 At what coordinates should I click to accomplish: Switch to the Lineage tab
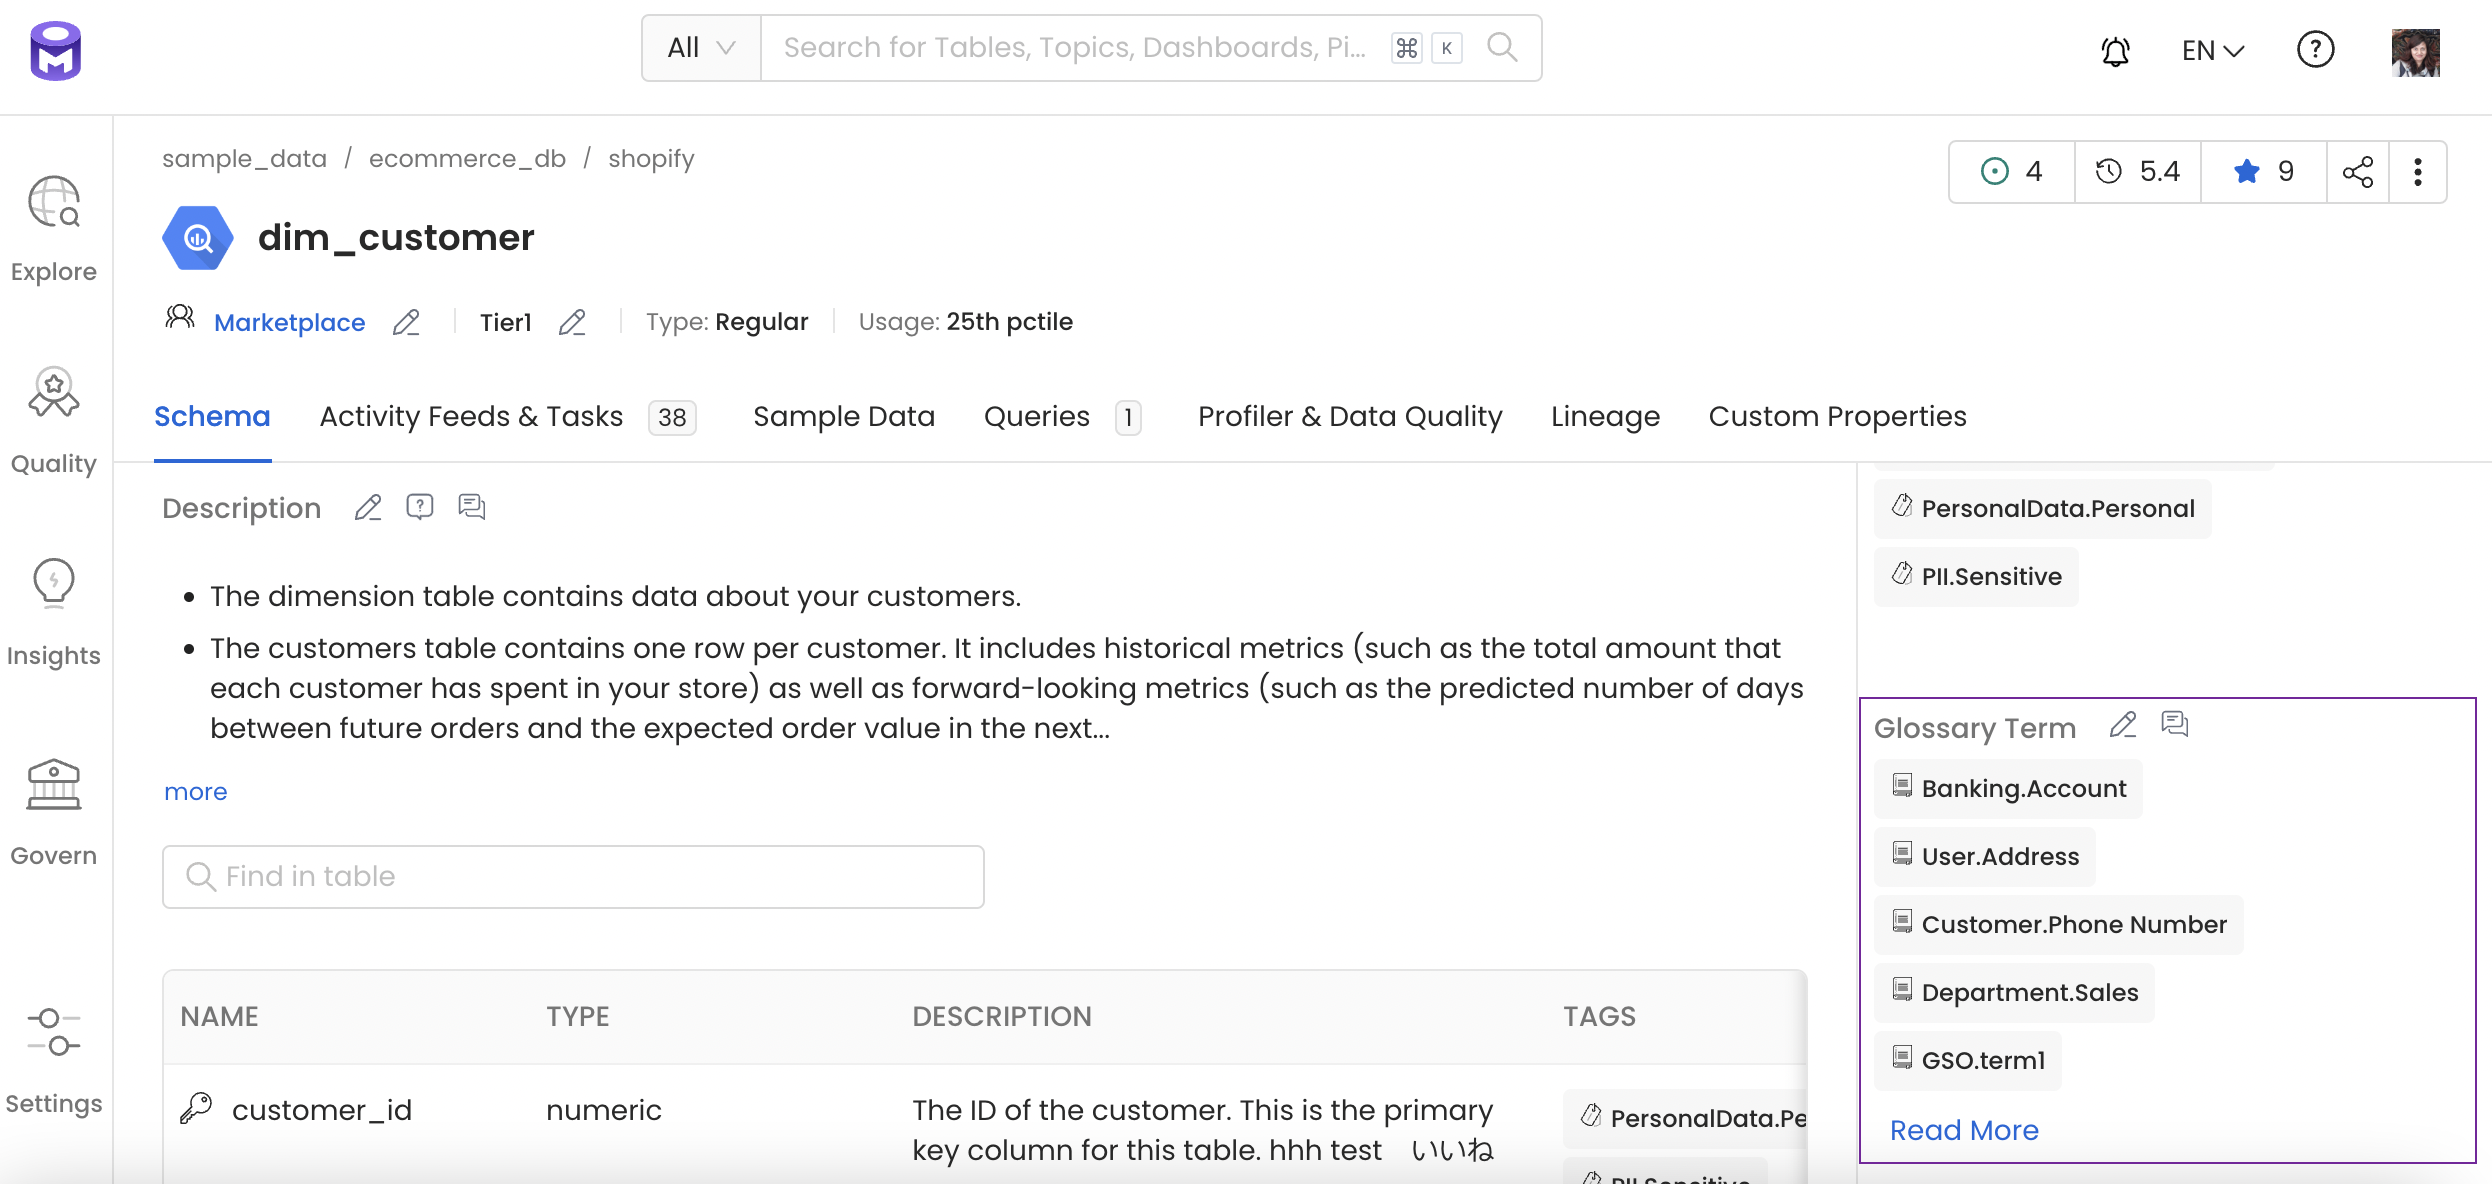pyautogui.click(x=1605, y=416)
